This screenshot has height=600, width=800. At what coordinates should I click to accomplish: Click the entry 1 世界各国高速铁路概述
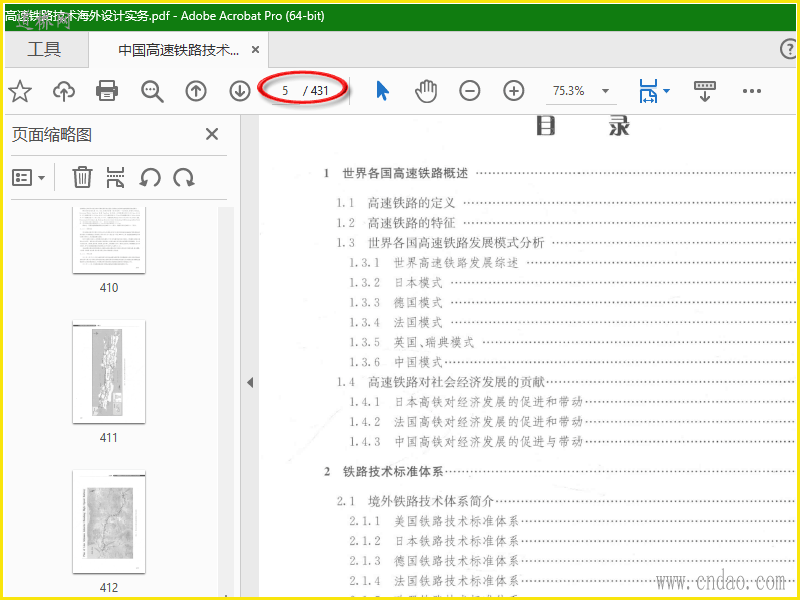coord(396,173)
